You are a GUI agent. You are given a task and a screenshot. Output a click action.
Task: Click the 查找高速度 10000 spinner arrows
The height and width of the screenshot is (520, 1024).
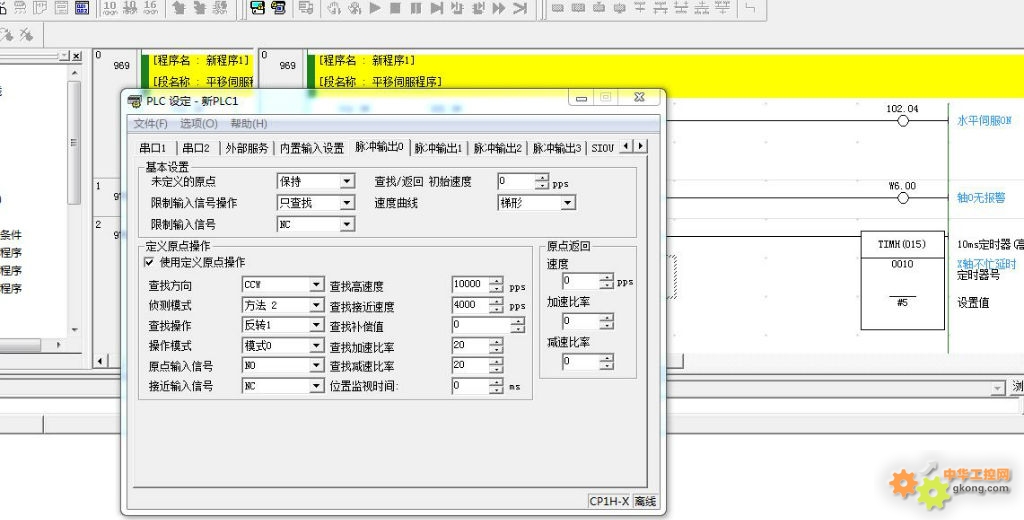click(x=497, y=285)
